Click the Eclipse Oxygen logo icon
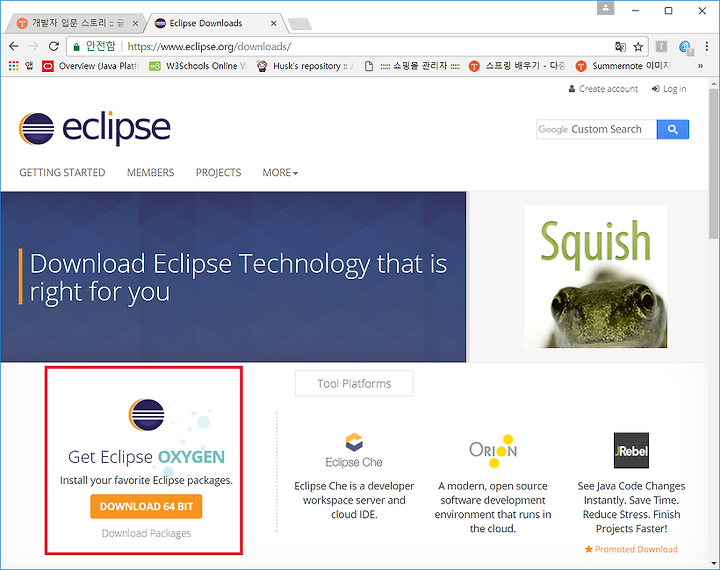This screenshot has height=570, width=720. pos(146,415)
